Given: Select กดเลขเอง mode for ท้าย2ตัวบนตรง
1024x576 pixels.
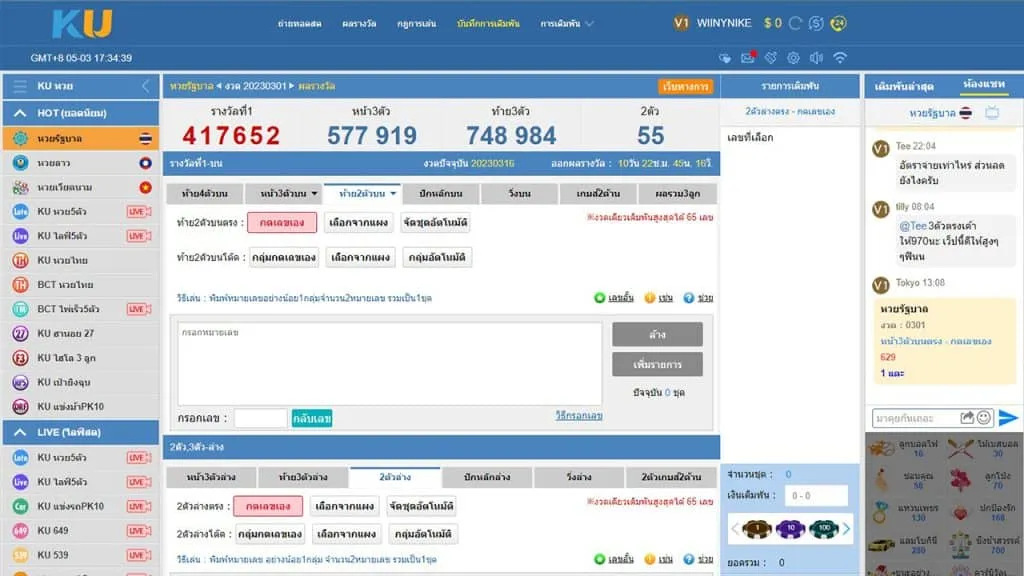Looking at the screenshot, I should [282, 223].
